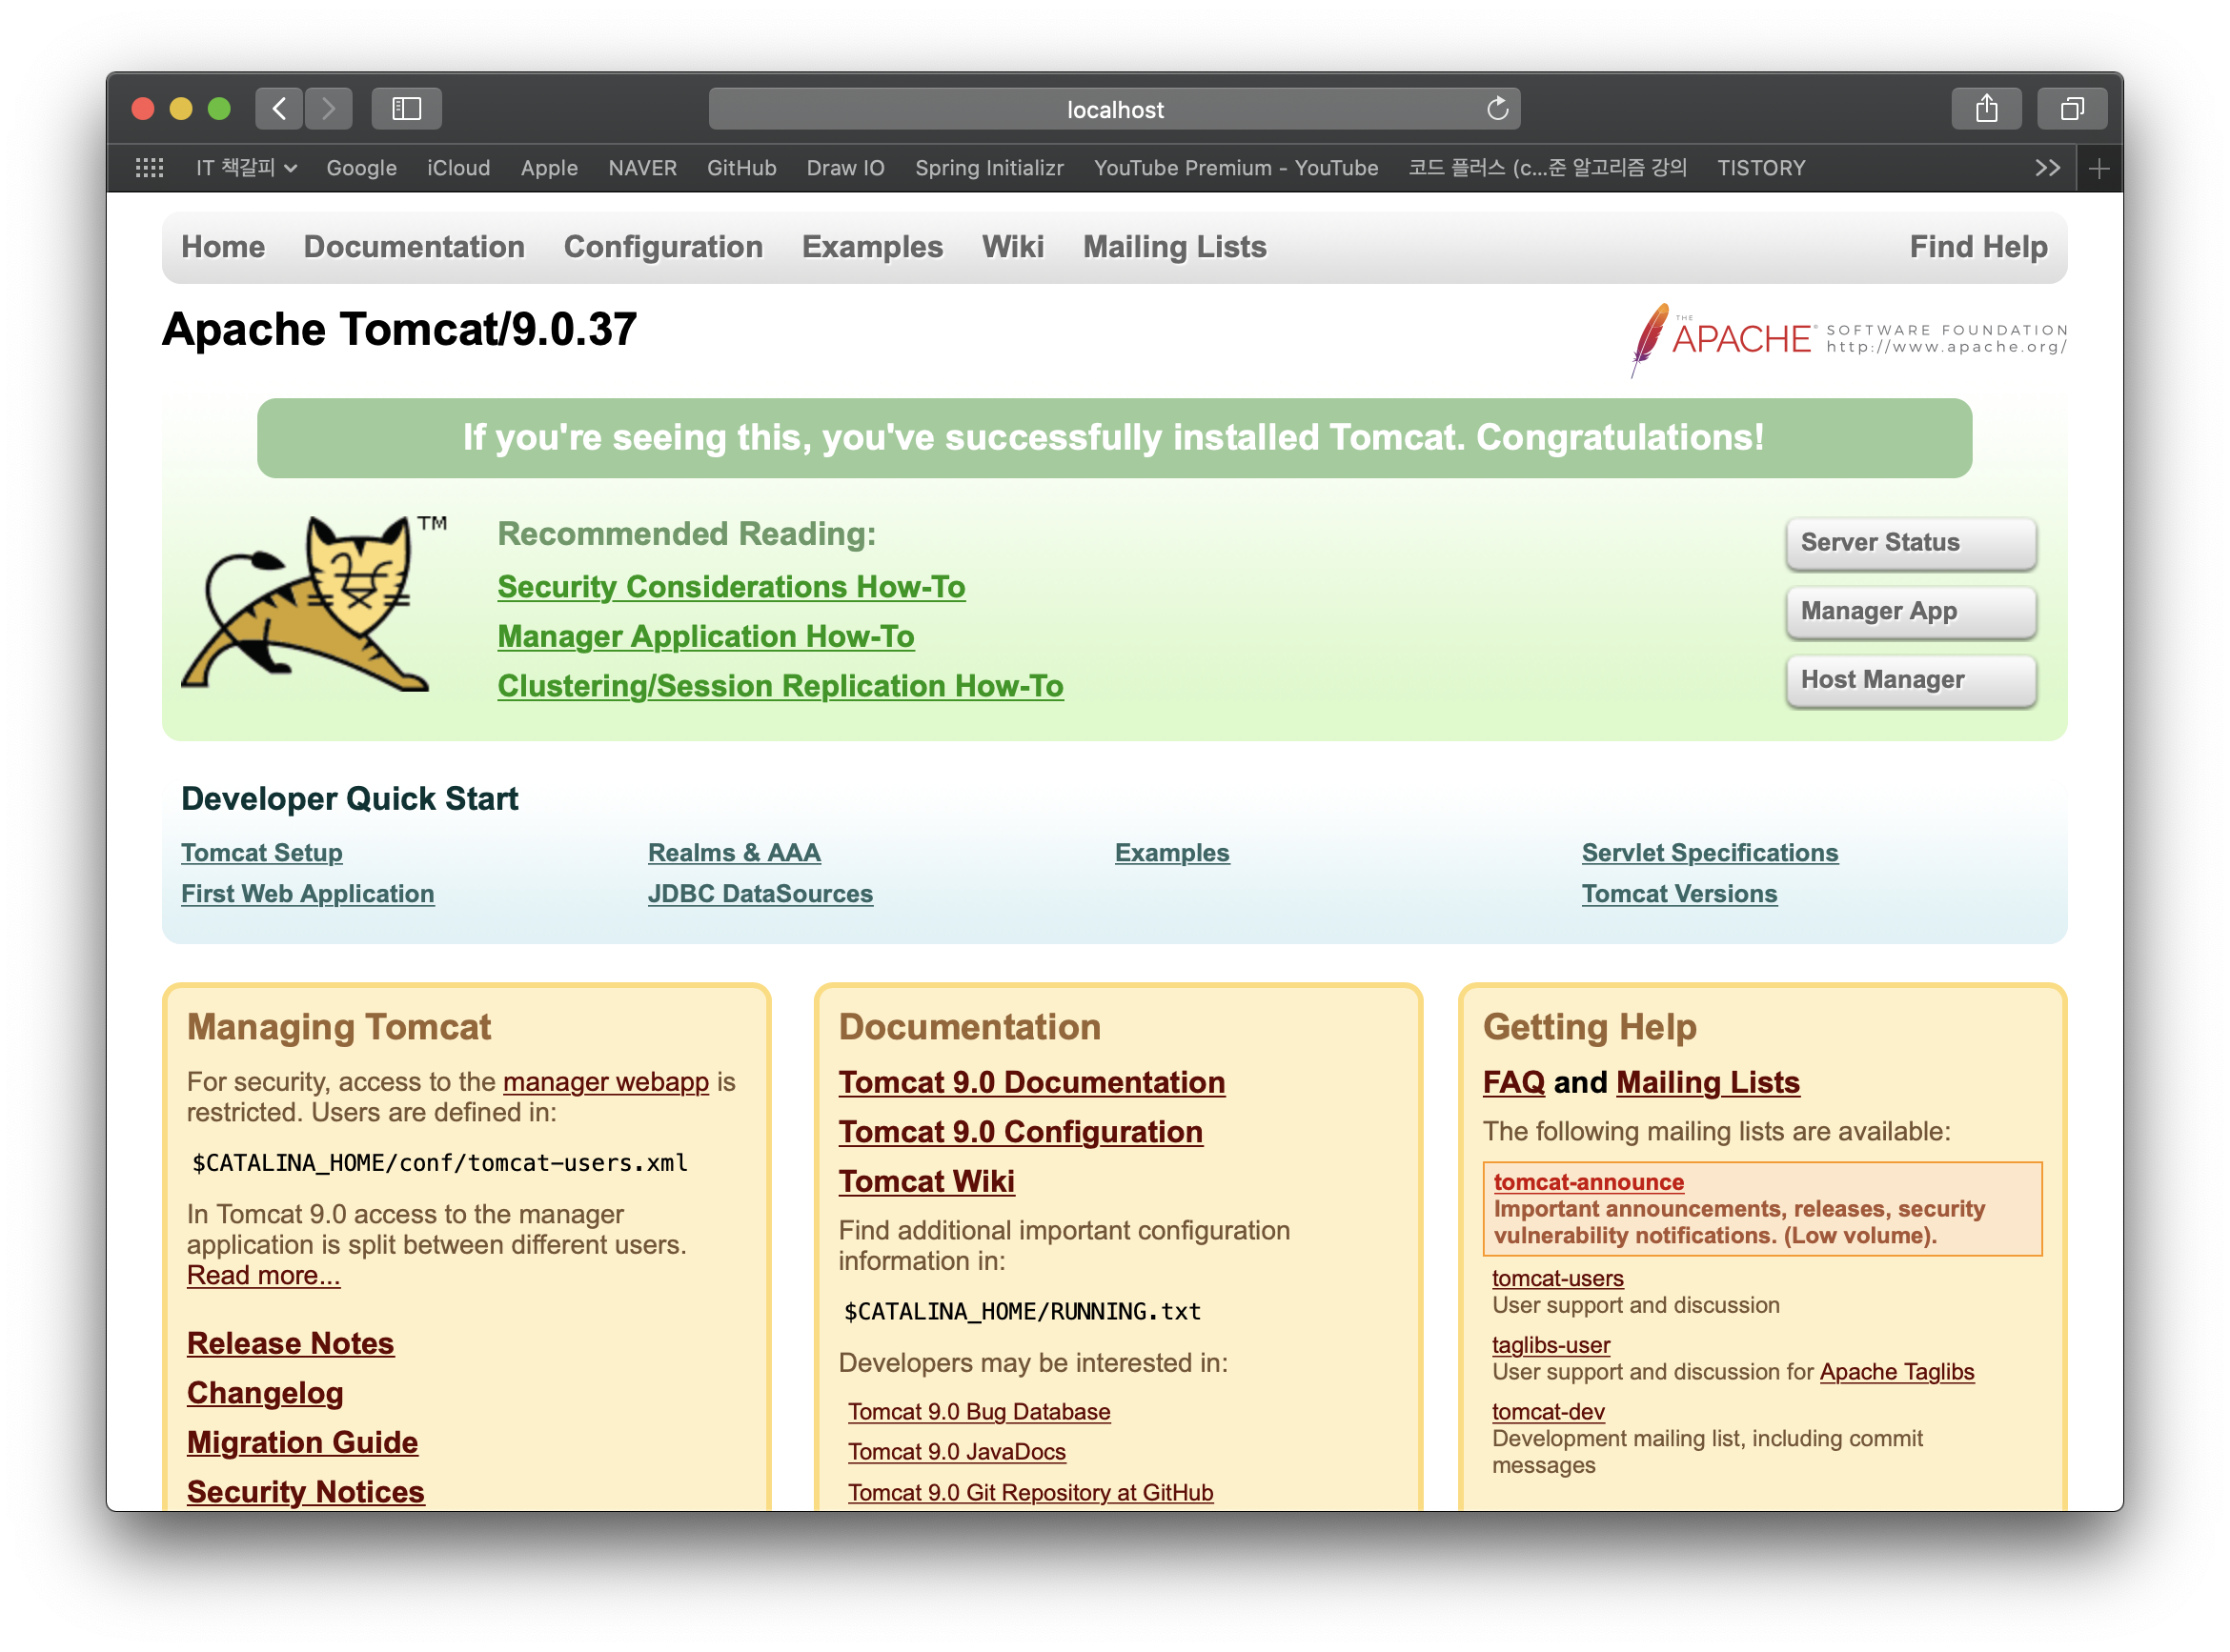The height and width of the screenshot is (1652, 2230).
Task: Expand hidden bookmarks with double chevron
Action: 2047,168
